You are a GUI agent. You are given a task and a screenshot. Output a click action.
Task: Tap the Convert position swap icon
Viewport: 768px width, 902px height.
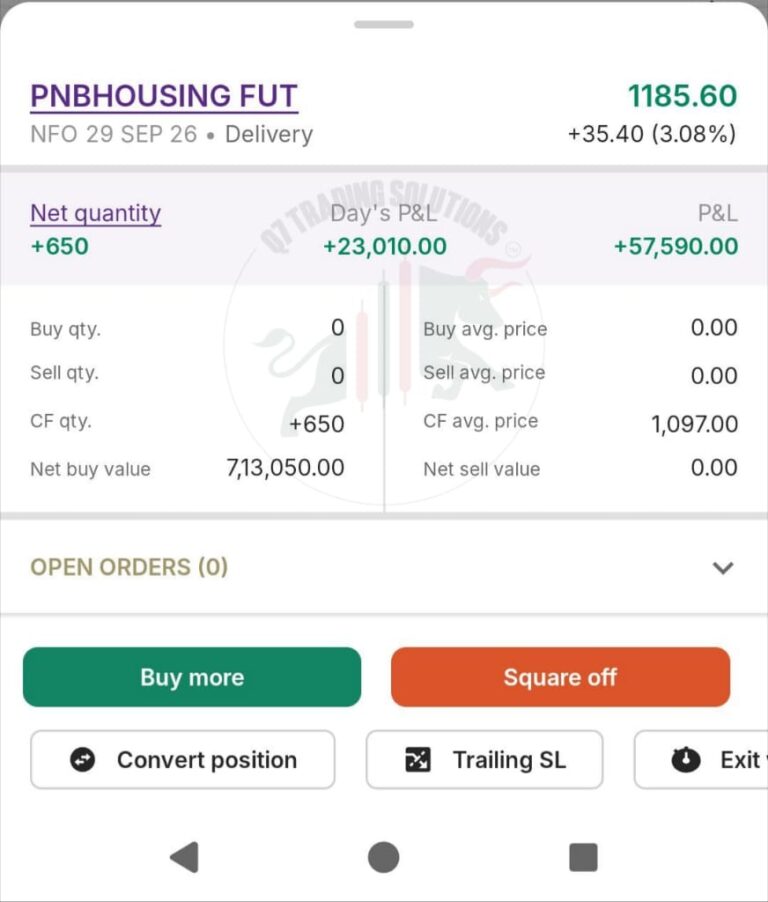(82, 760)
